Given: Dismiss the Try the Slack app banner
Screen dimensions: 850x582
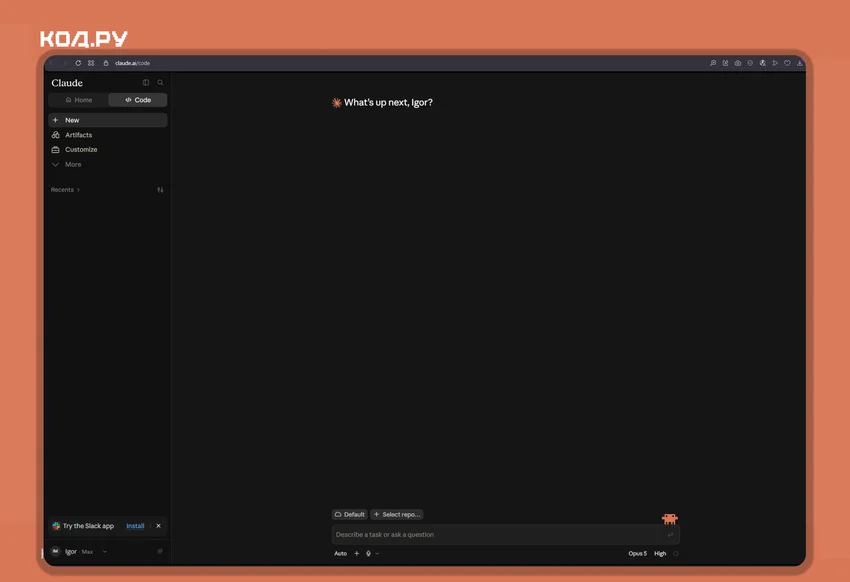Looking at the screenshot, I should [x=158, y=526].
